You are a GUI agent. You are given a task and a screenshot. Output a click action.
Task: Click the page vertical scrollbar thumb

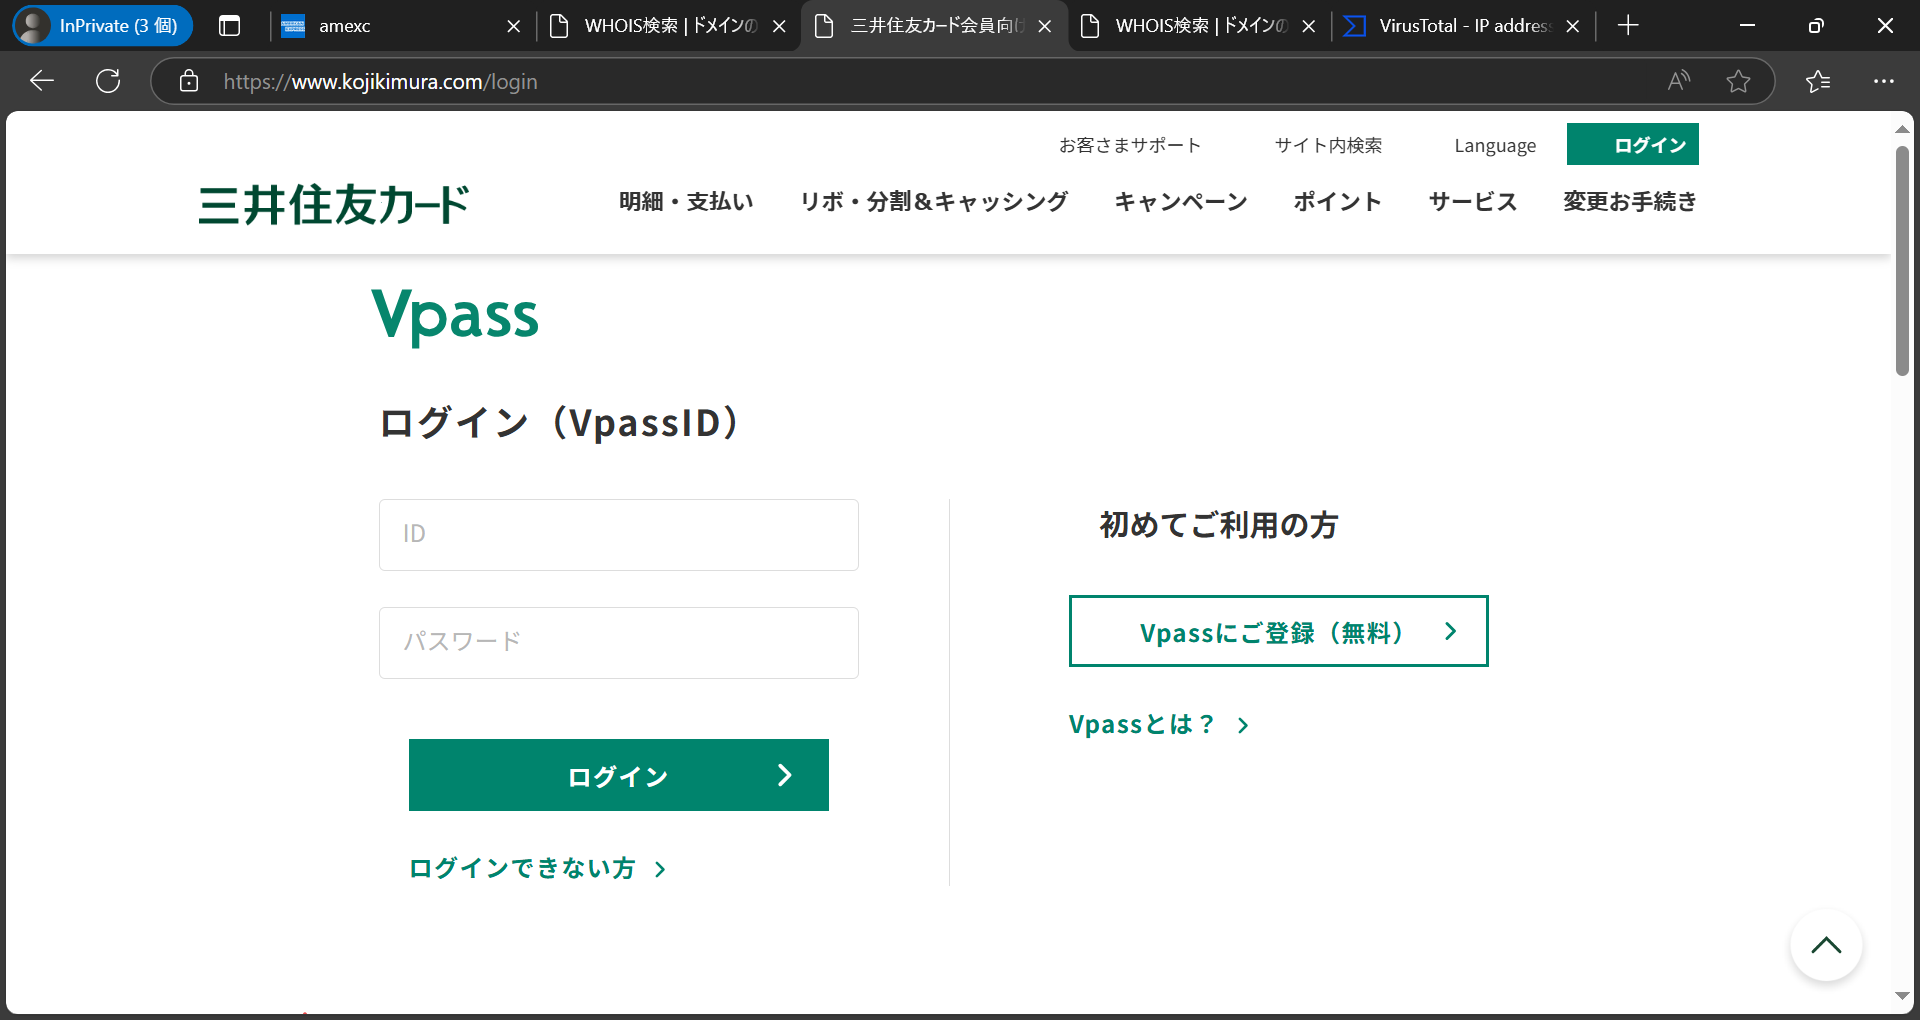1902,261
